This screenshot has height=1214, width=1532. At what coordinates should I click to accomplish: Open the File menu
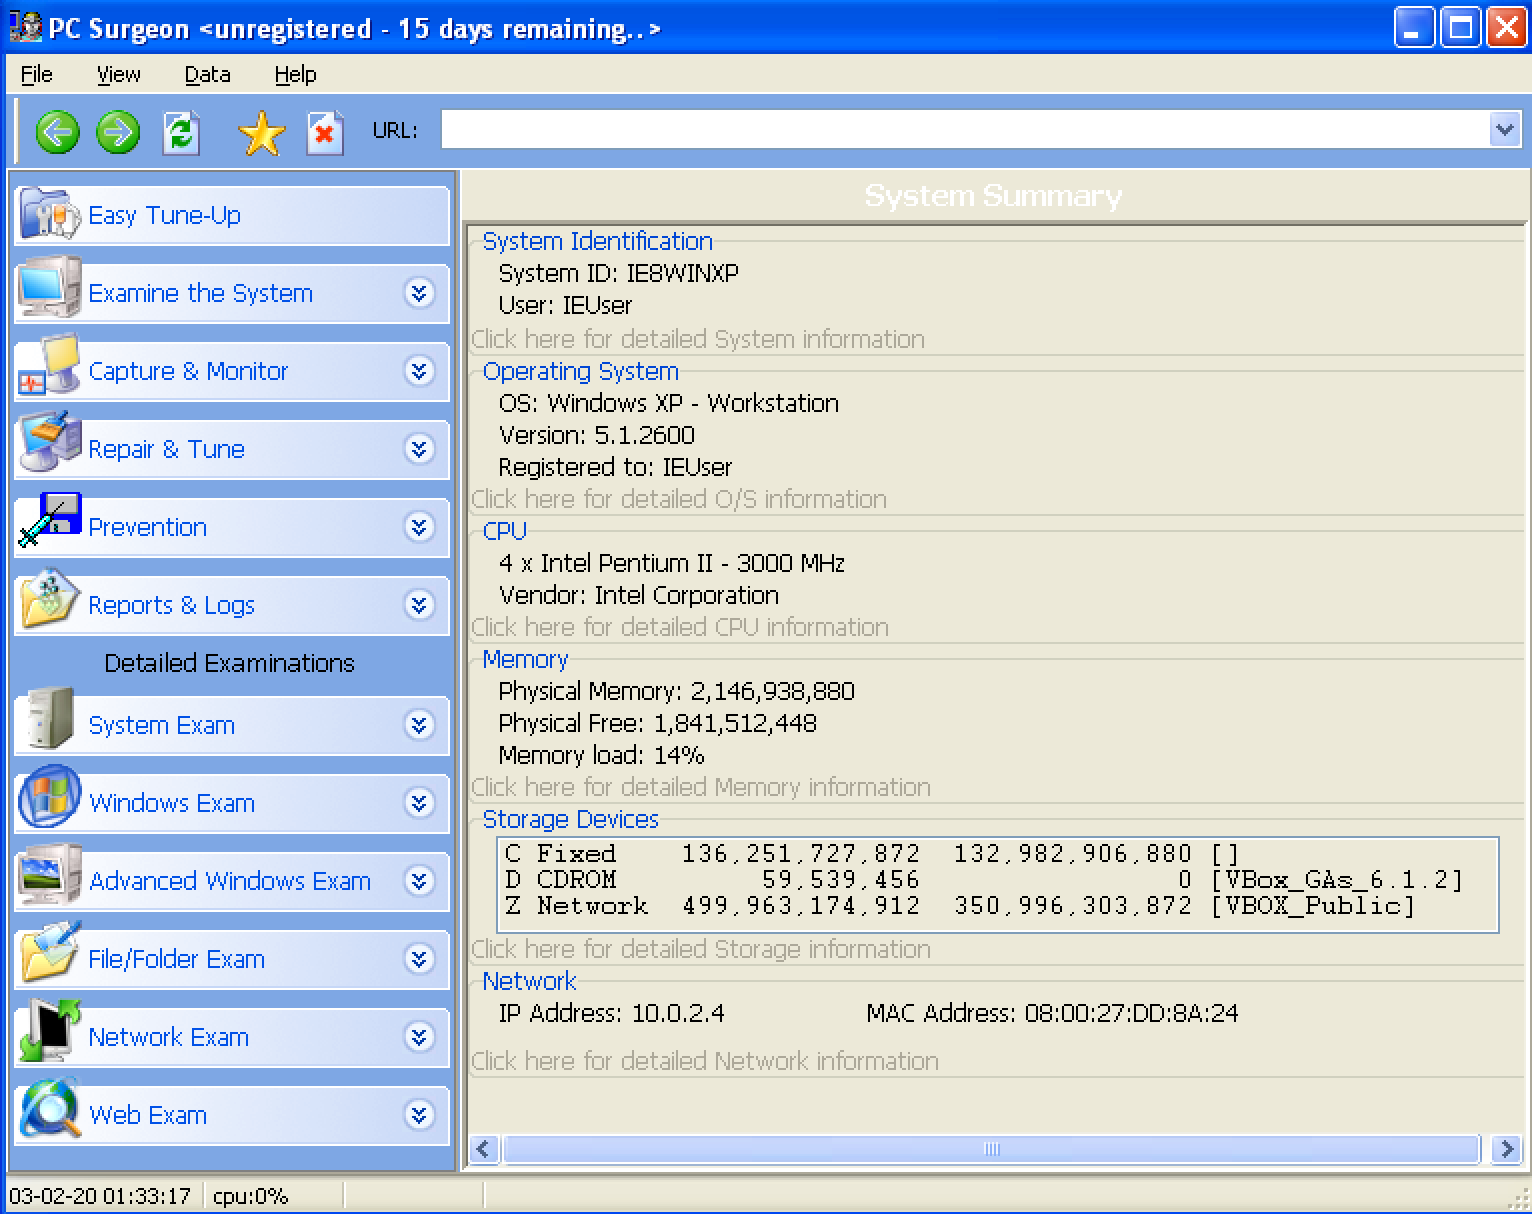coord(37,74)
